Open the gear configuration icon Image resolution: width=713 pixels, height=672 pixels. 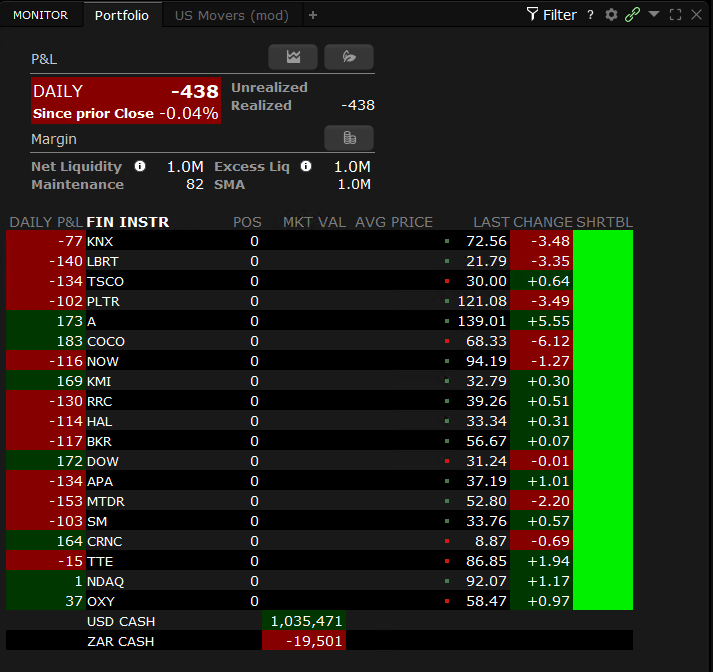[612, 15]
